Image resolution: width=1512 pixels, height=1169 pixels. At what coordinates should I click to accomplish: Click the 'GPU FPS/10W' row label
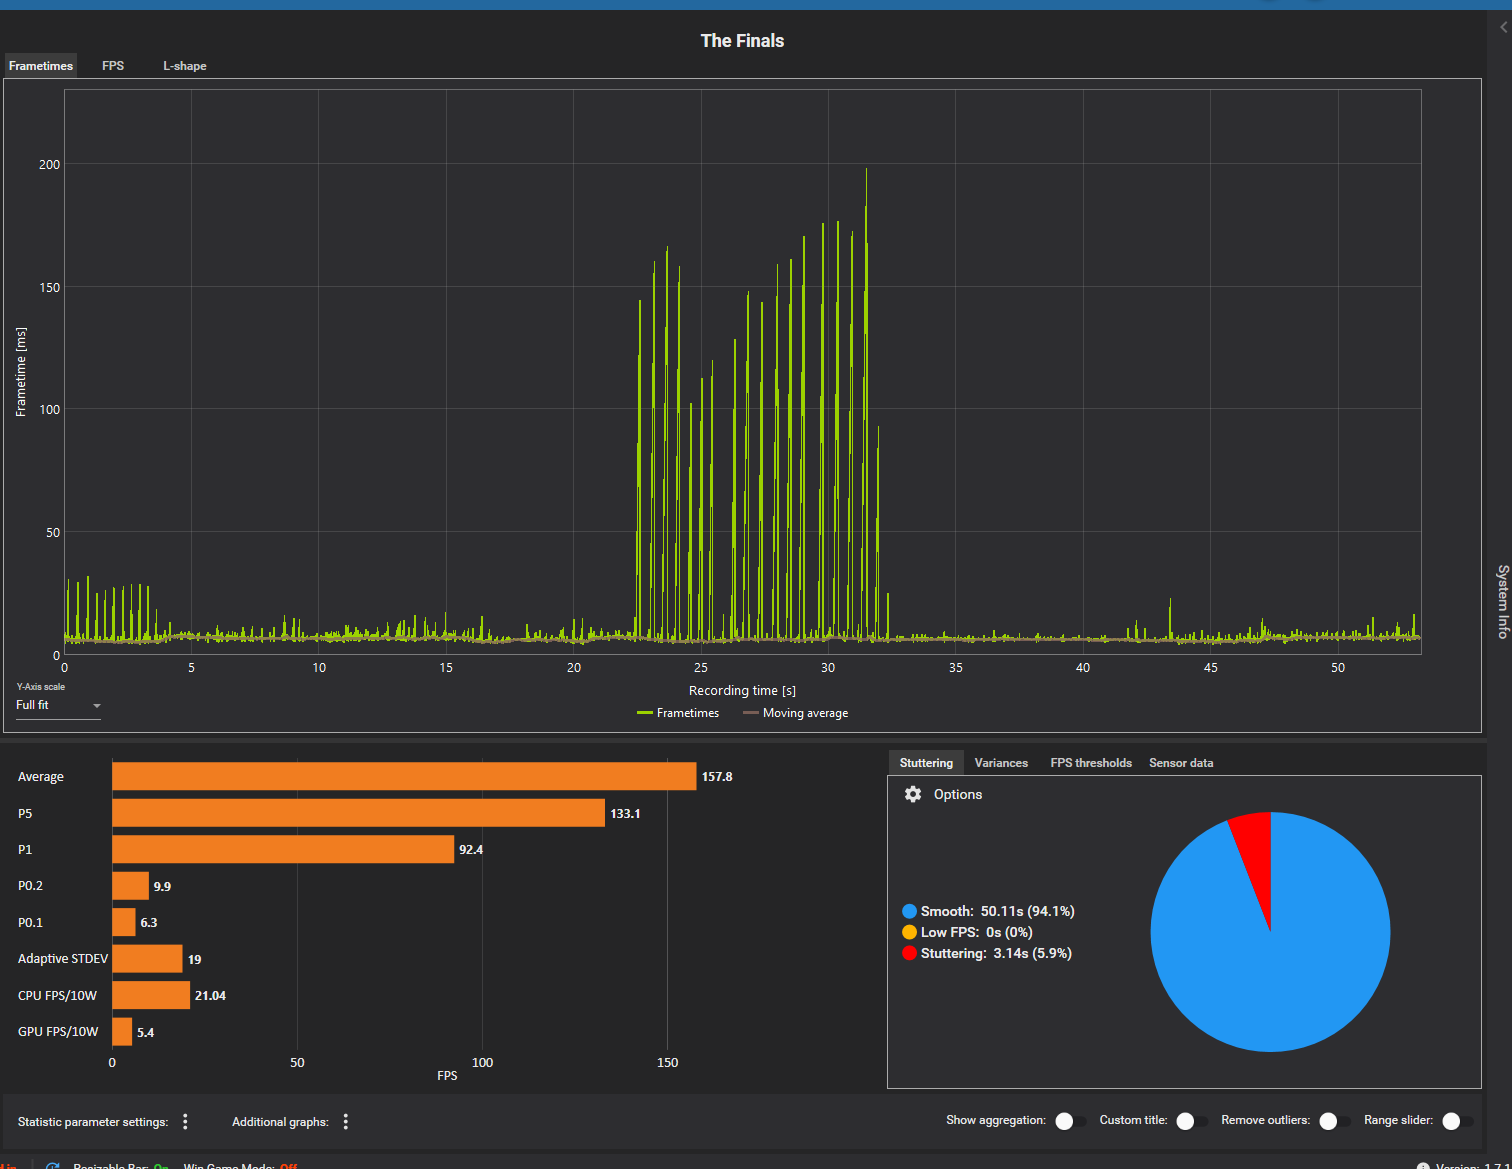coord(58,1032)
